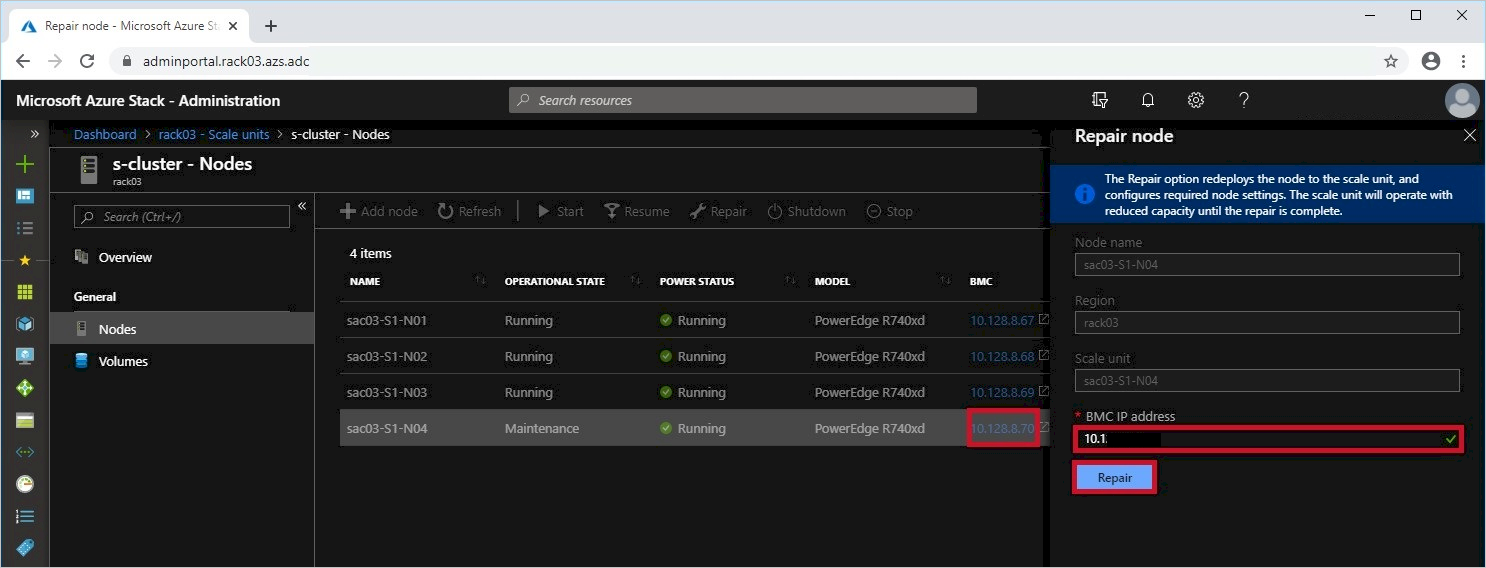This screenshot has height=568, width=1486.
Task: Click the Search resources box
Action: coord(743,100)
